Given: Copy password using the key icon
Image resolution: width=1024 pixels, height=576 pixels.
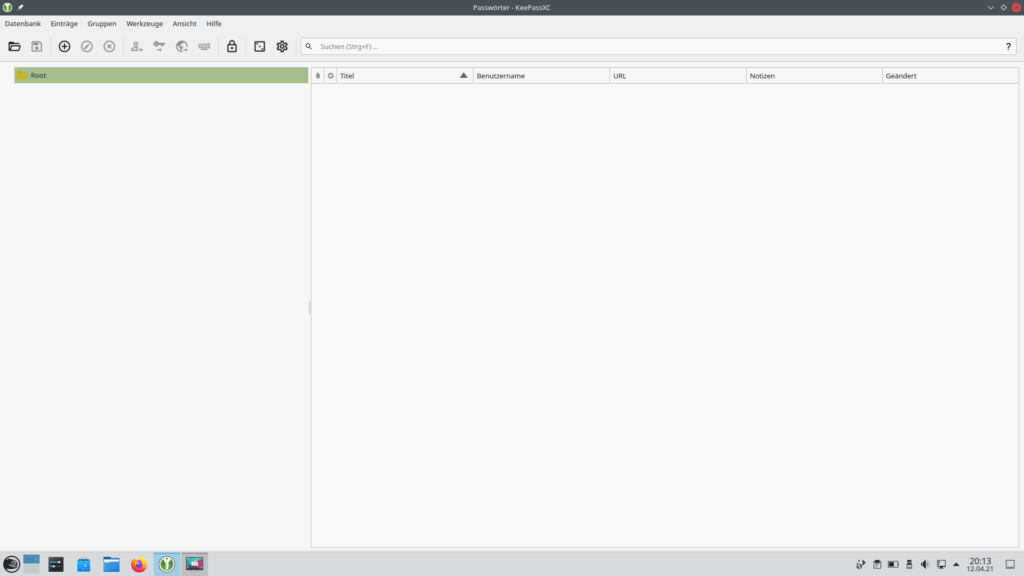Looking at the screenshot, I should (x=159, y=46).
